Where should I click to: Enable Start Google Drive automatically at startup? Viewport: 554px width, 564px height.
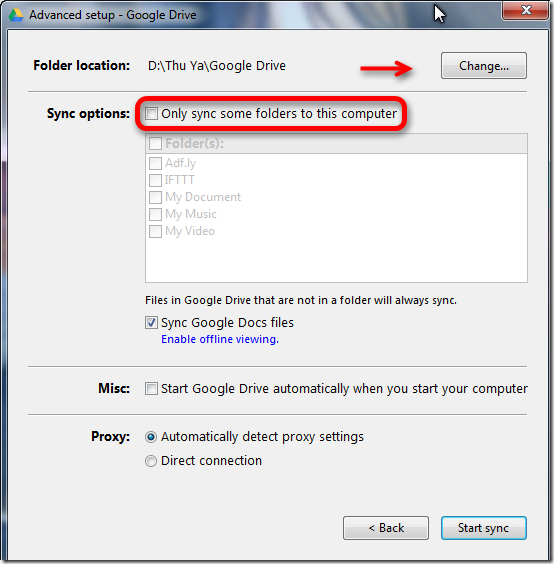[151, 388]
